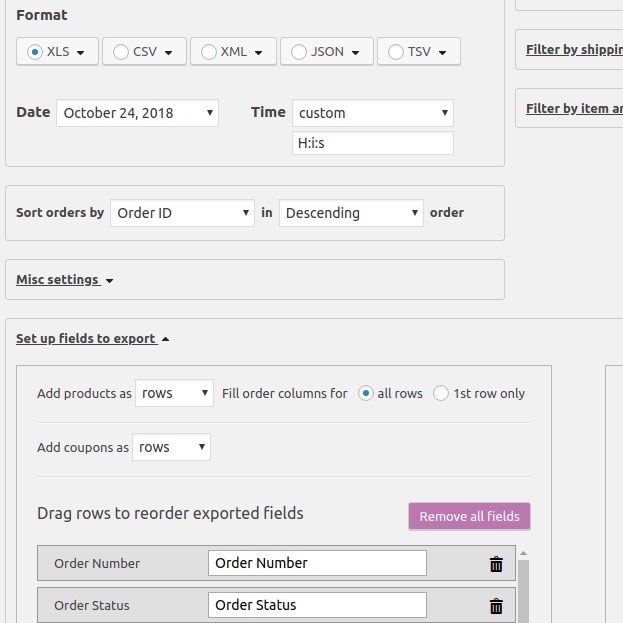This screenshot has width=623, height=623.
Task: Select all rows radio option
Action: [366, 393]
